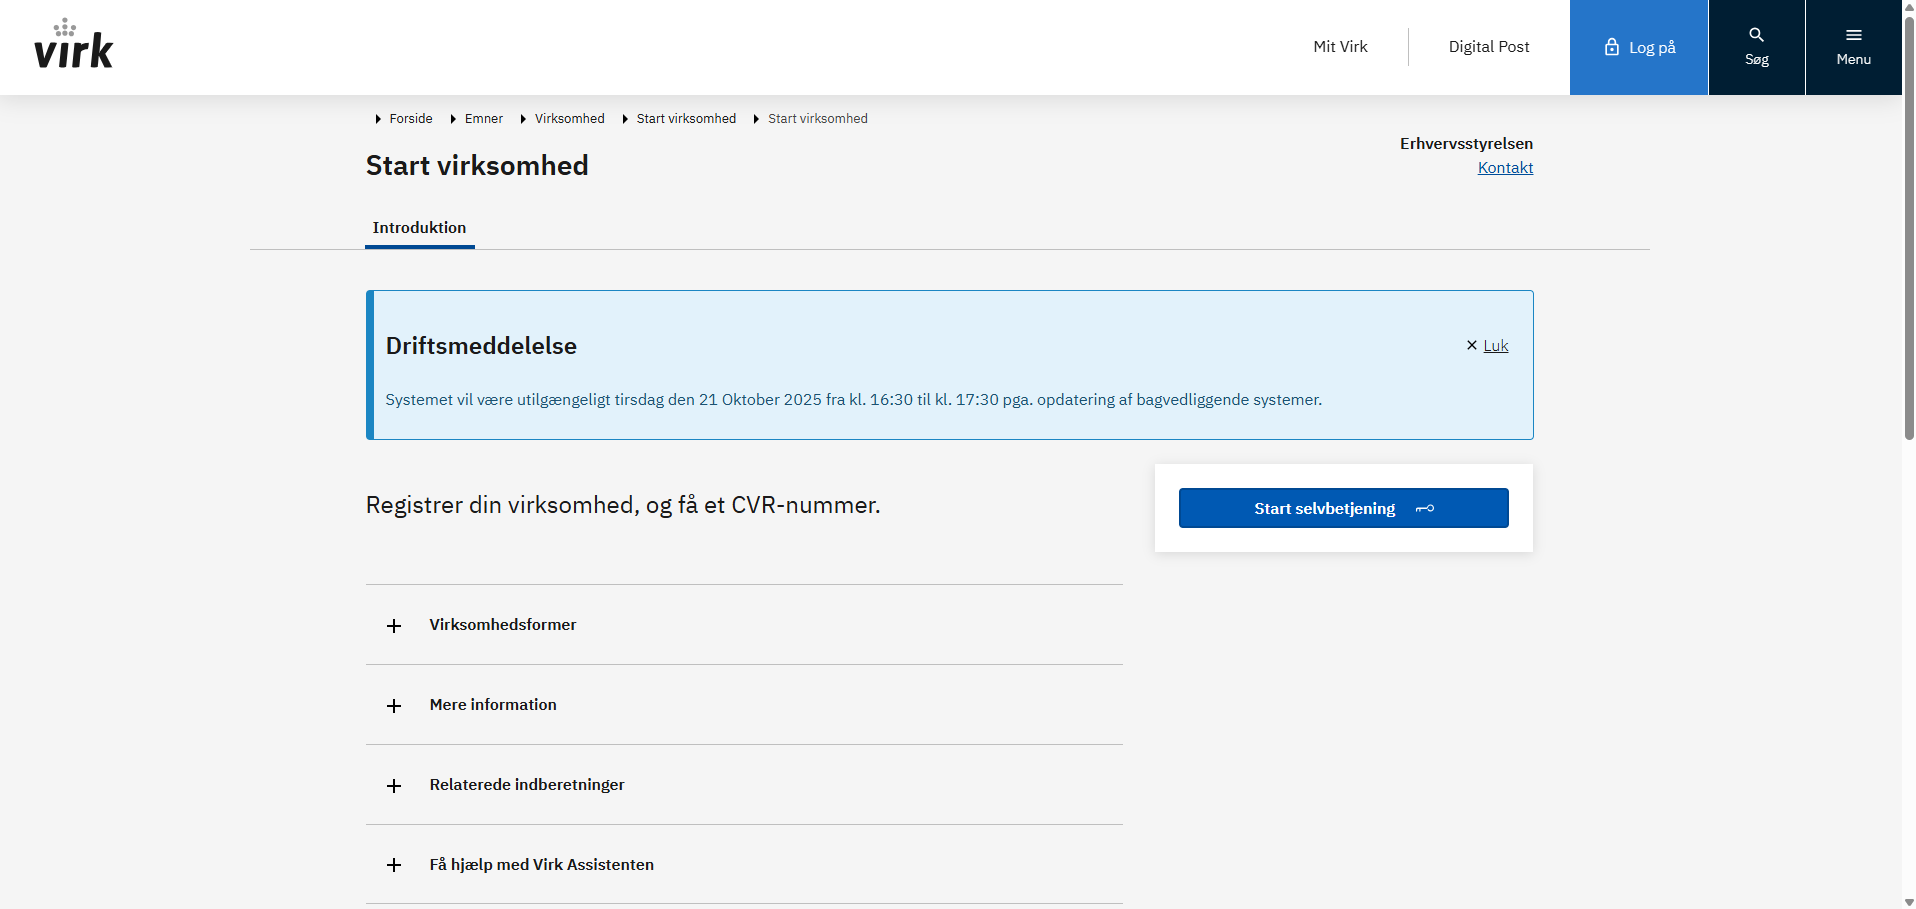The image size is (1916, 909).
Task: Click the plus icon beside Mere information
Action: pos(394,706)
